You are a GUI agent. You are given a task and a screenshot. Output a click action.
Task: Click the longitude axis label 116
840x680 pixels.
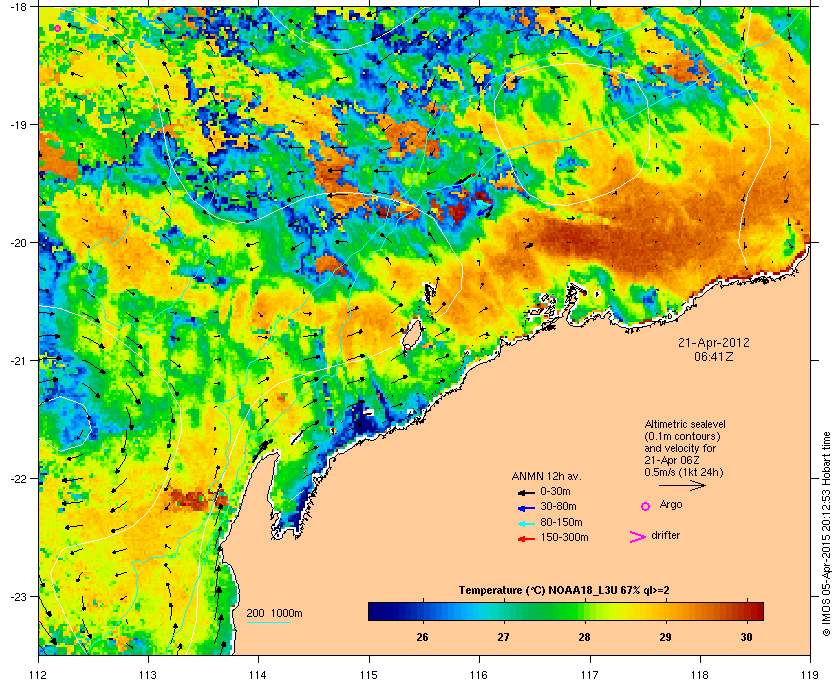[x=479, y=675]
